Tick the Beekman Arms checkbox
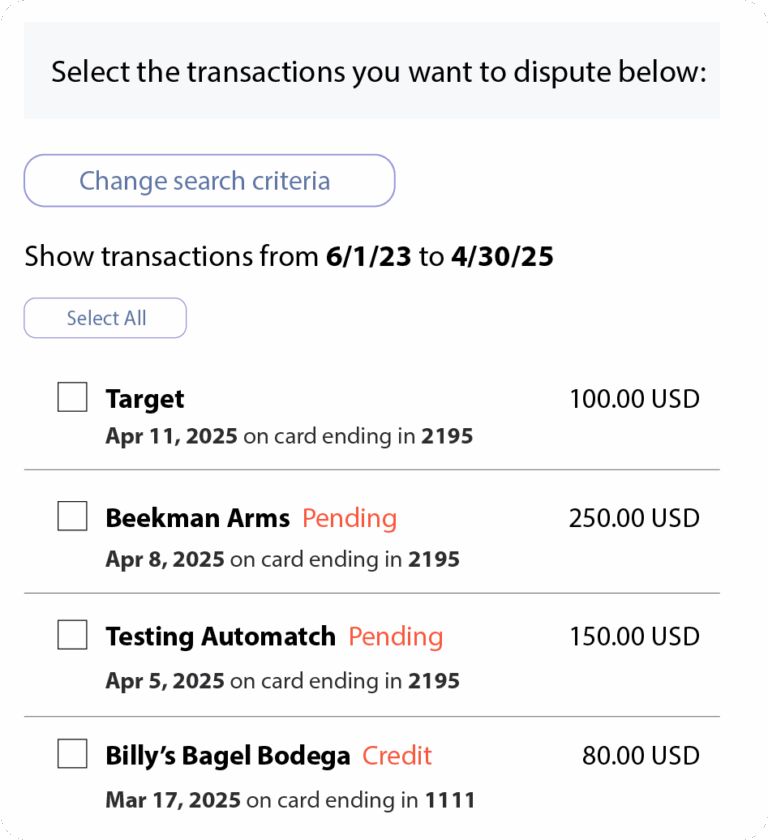This screenshot has height=840, width=768. pos(72,516)
